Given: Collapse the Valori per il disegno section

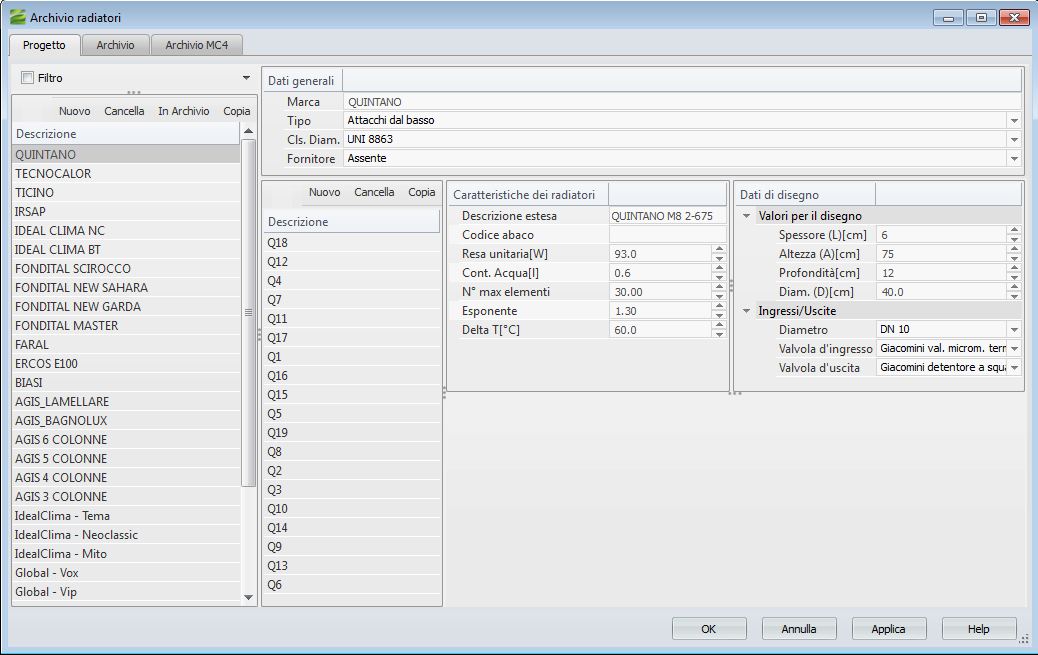Looking at the screenshot, I should click(747, 216).
